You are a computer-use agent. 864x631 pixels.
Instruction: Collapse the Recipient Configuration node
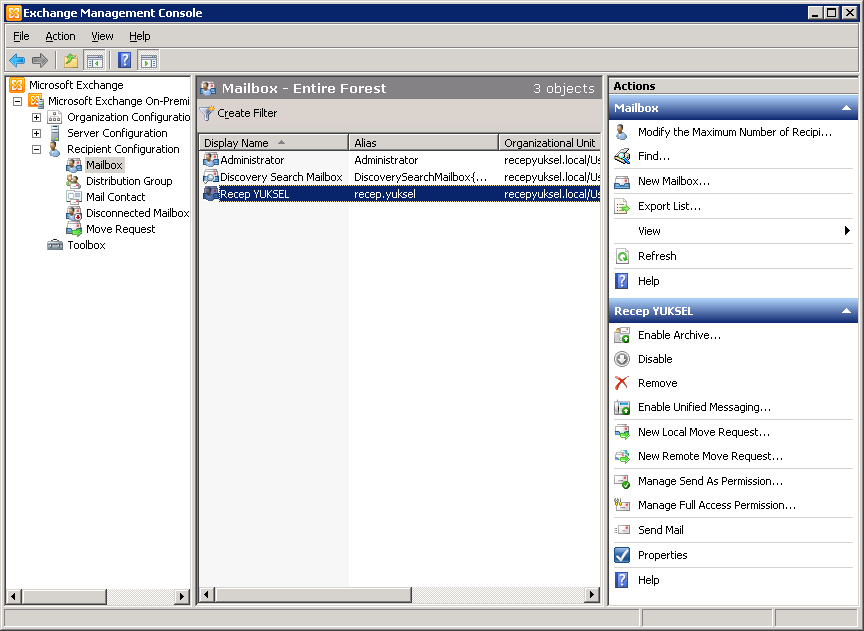(36, 149)
